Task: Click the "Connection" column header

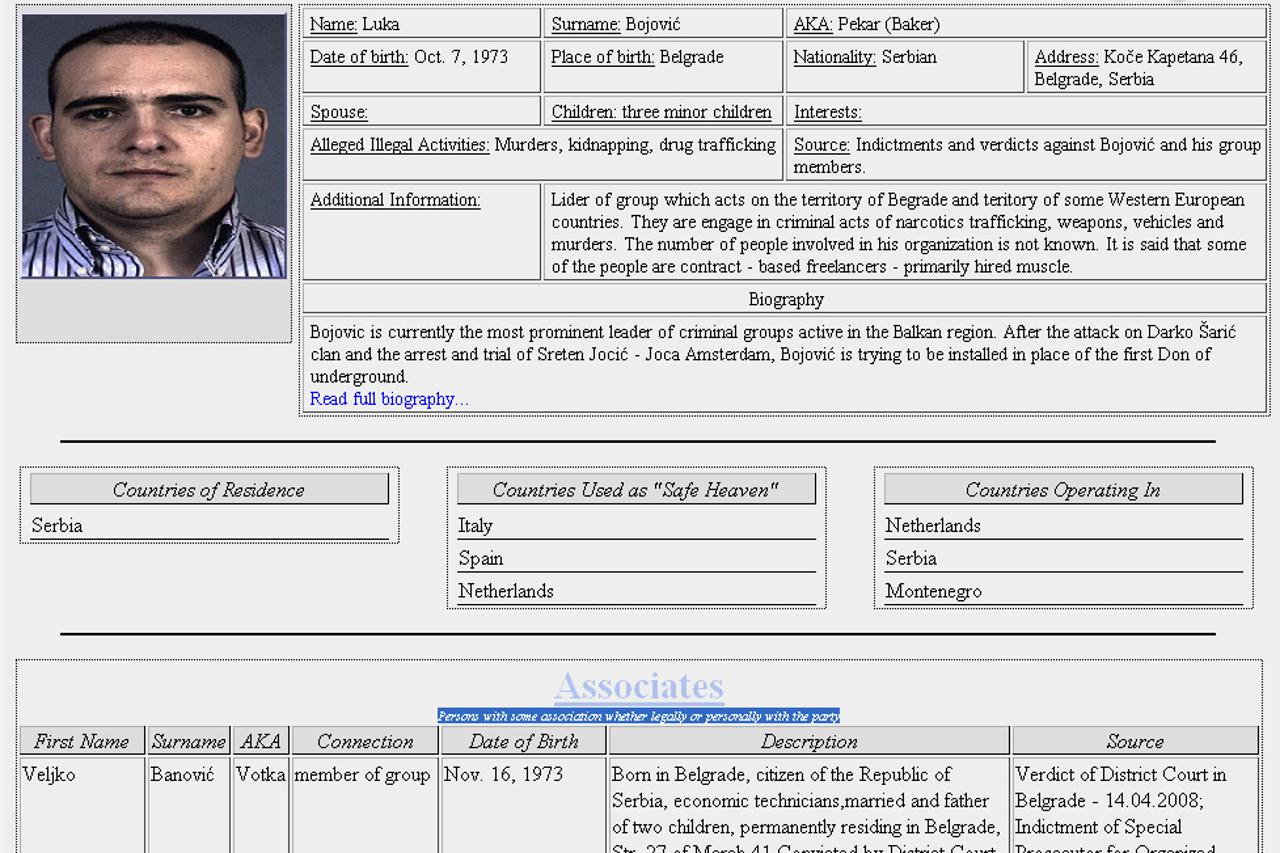Action: pyautogui.click(x=365, y=741)
